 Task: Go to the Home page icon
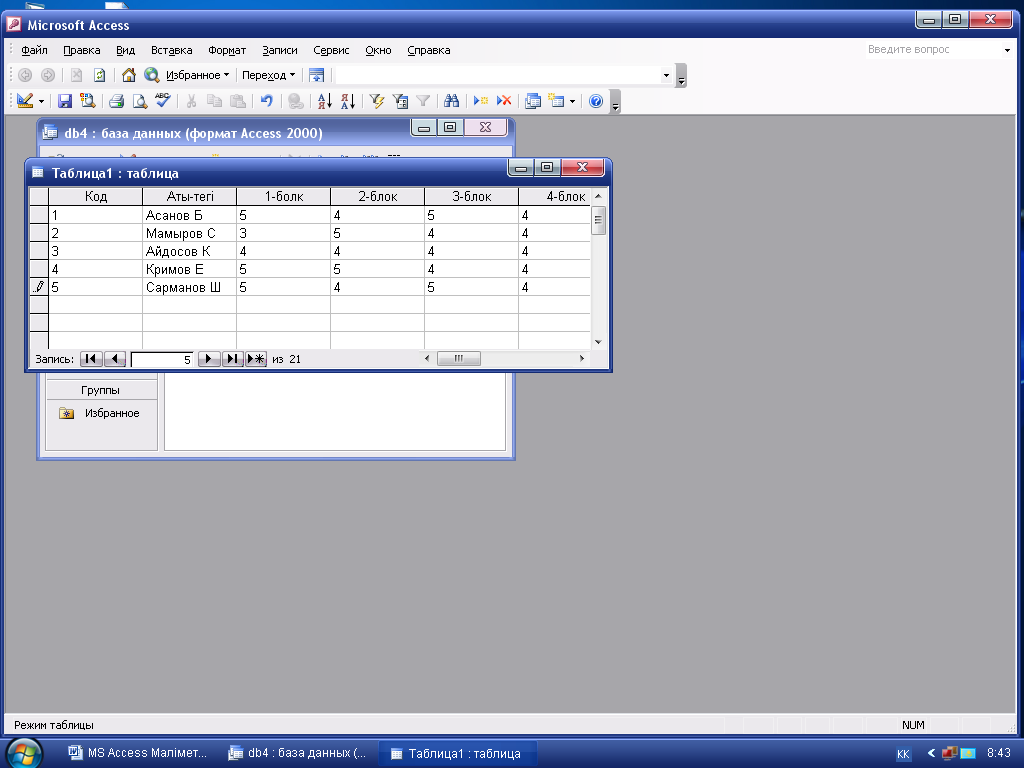click(129, 75)
